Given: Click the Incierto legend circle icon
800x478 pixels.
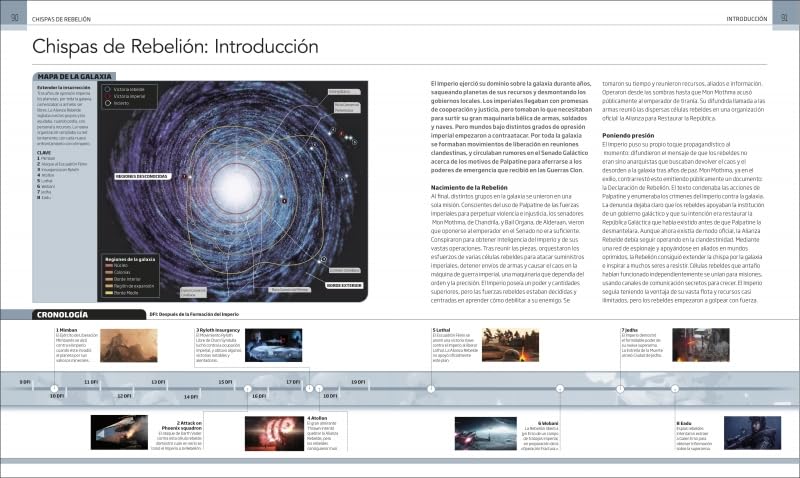Looking at the screenshot, I should point(107,103).
